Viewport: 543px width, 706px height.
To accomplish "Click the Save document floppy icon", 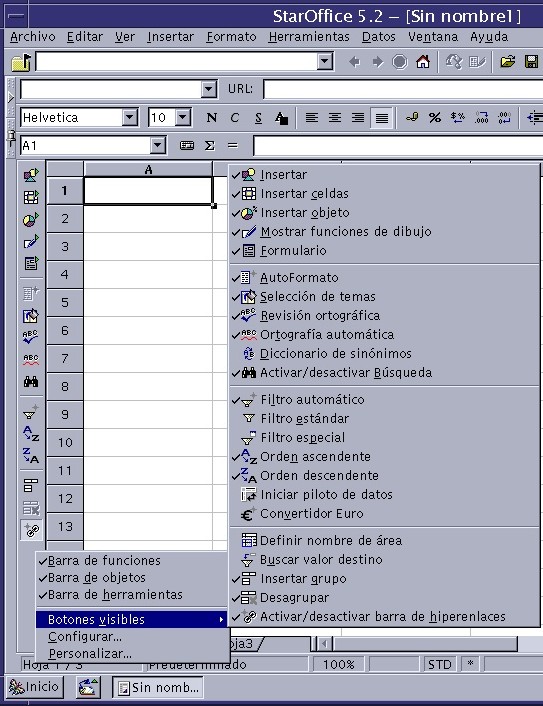I will [x=531, y=62].
